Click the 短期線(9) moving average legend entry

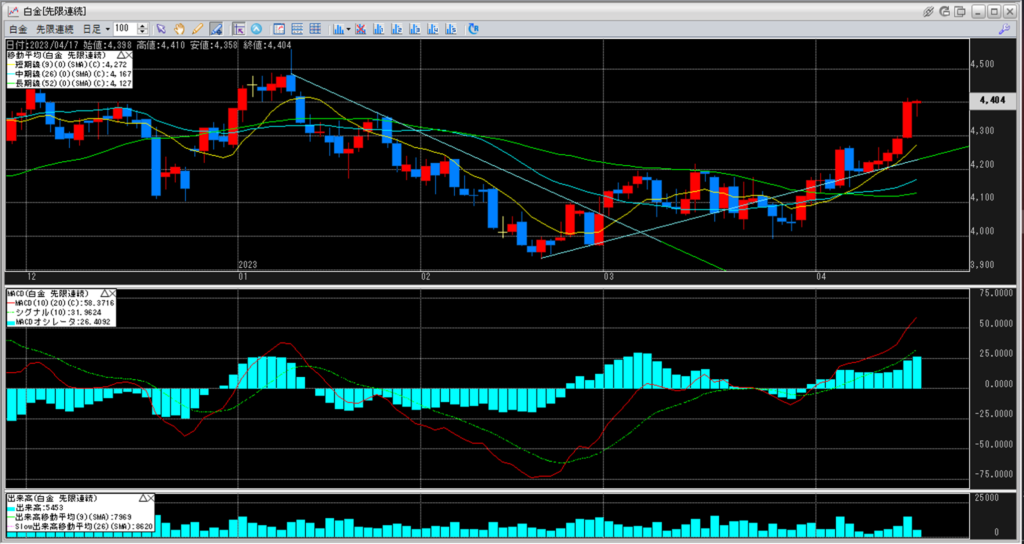coord(69,65)
